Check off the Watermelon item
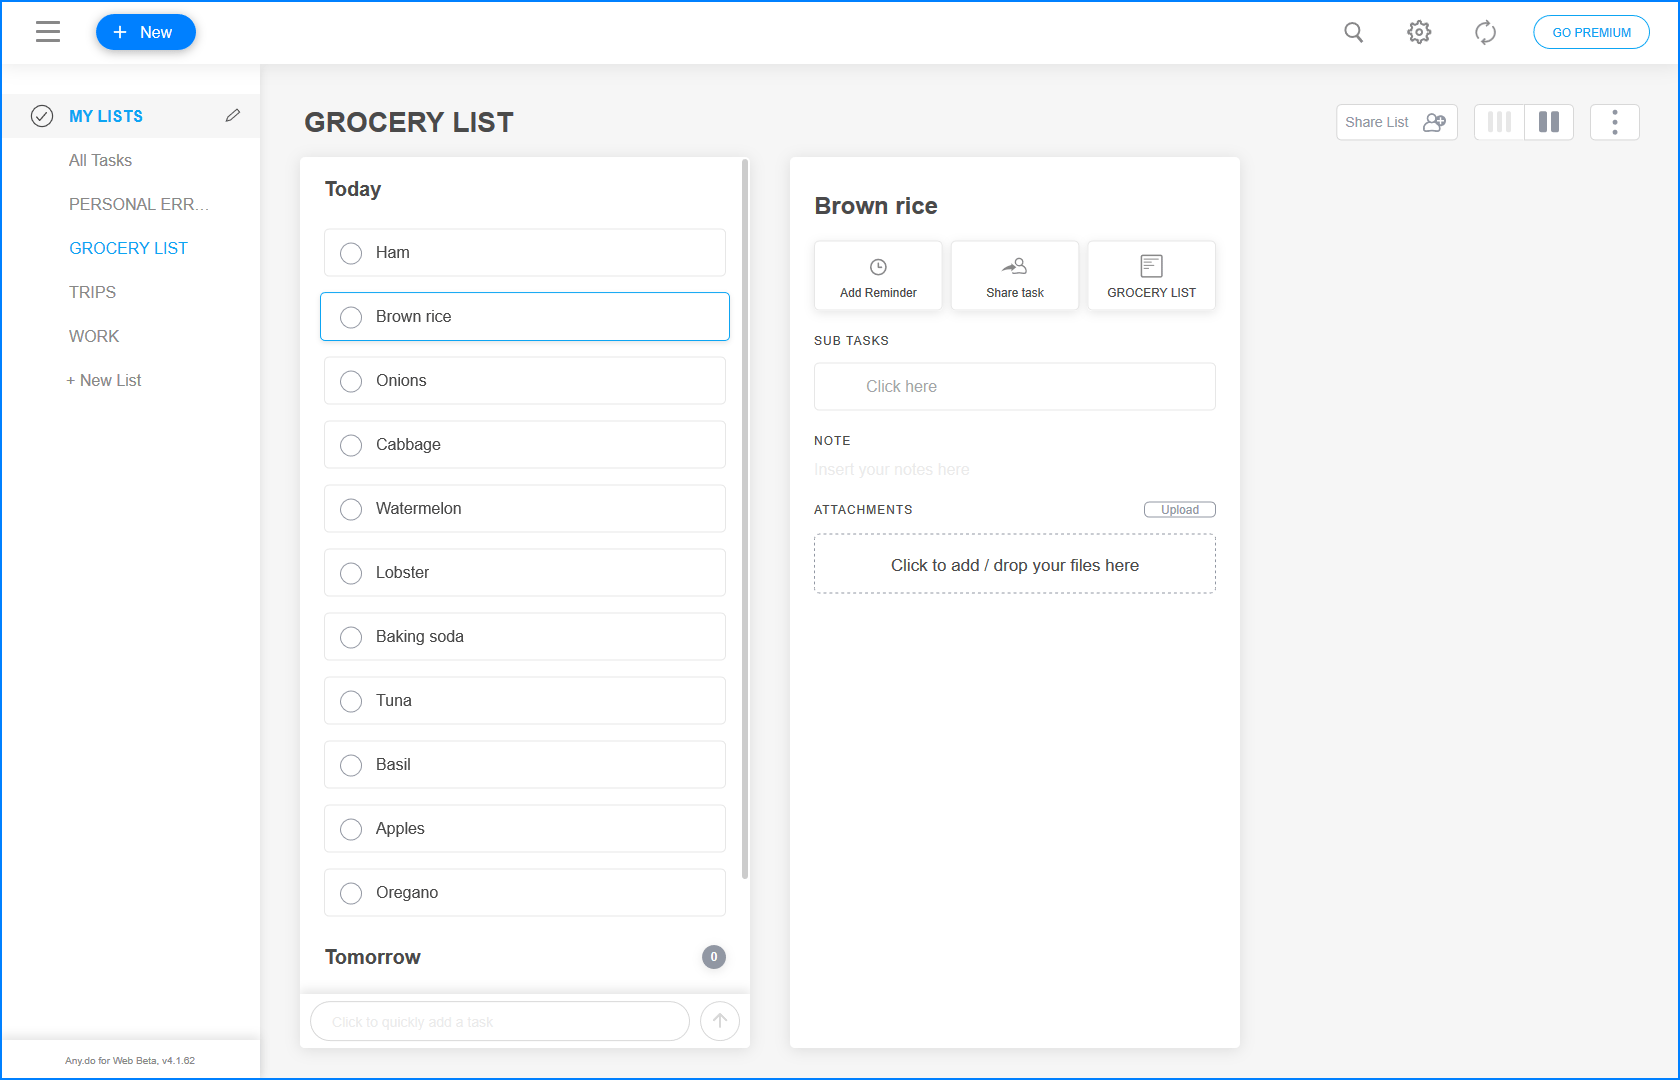This screenshot has width=1680, height=1080. (350, 508)
